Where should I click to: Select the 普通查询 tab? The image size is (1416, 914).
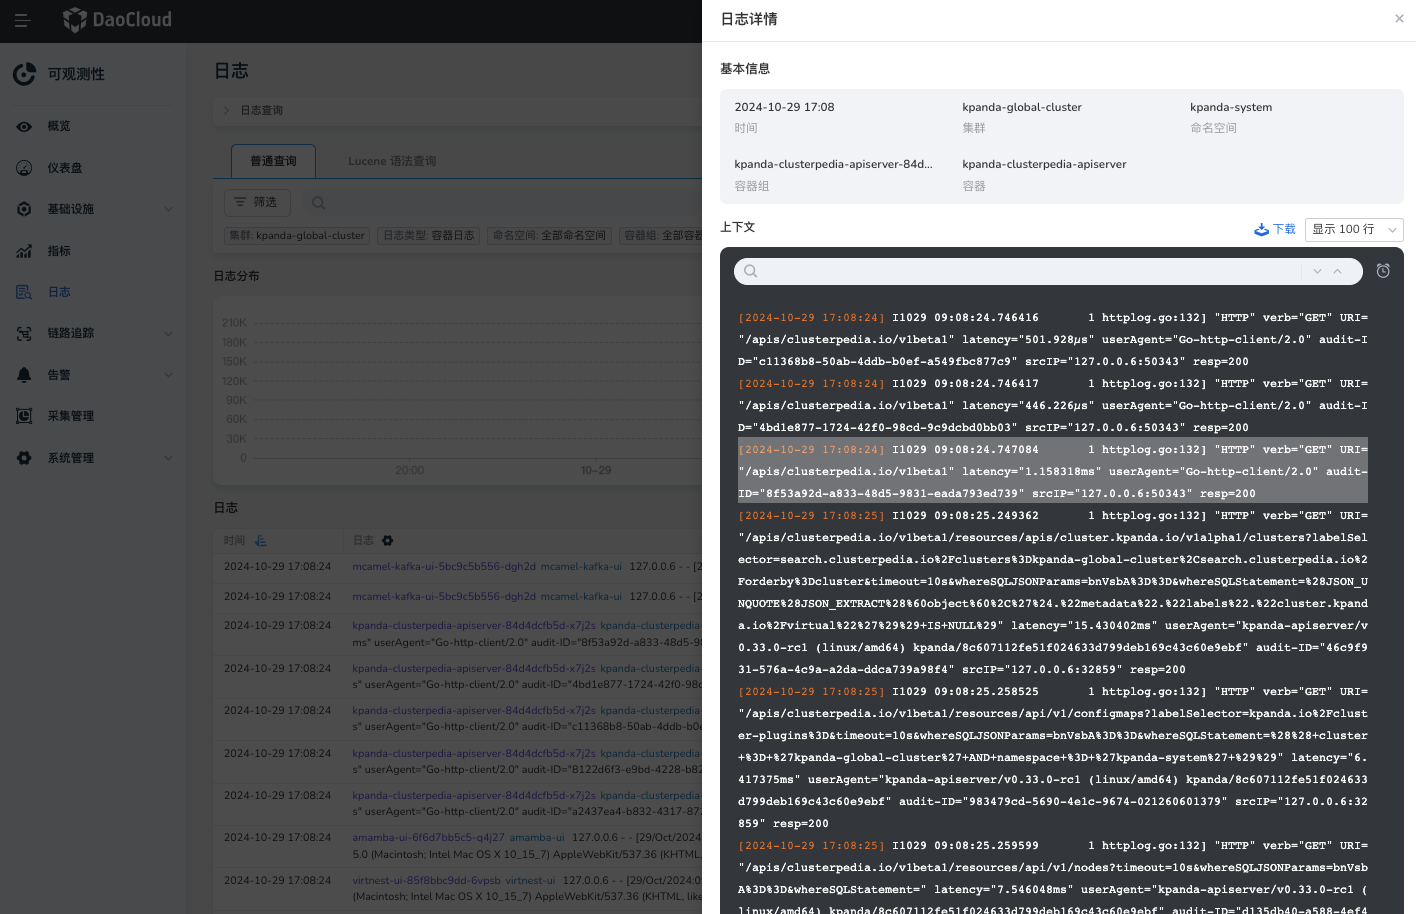273,160
